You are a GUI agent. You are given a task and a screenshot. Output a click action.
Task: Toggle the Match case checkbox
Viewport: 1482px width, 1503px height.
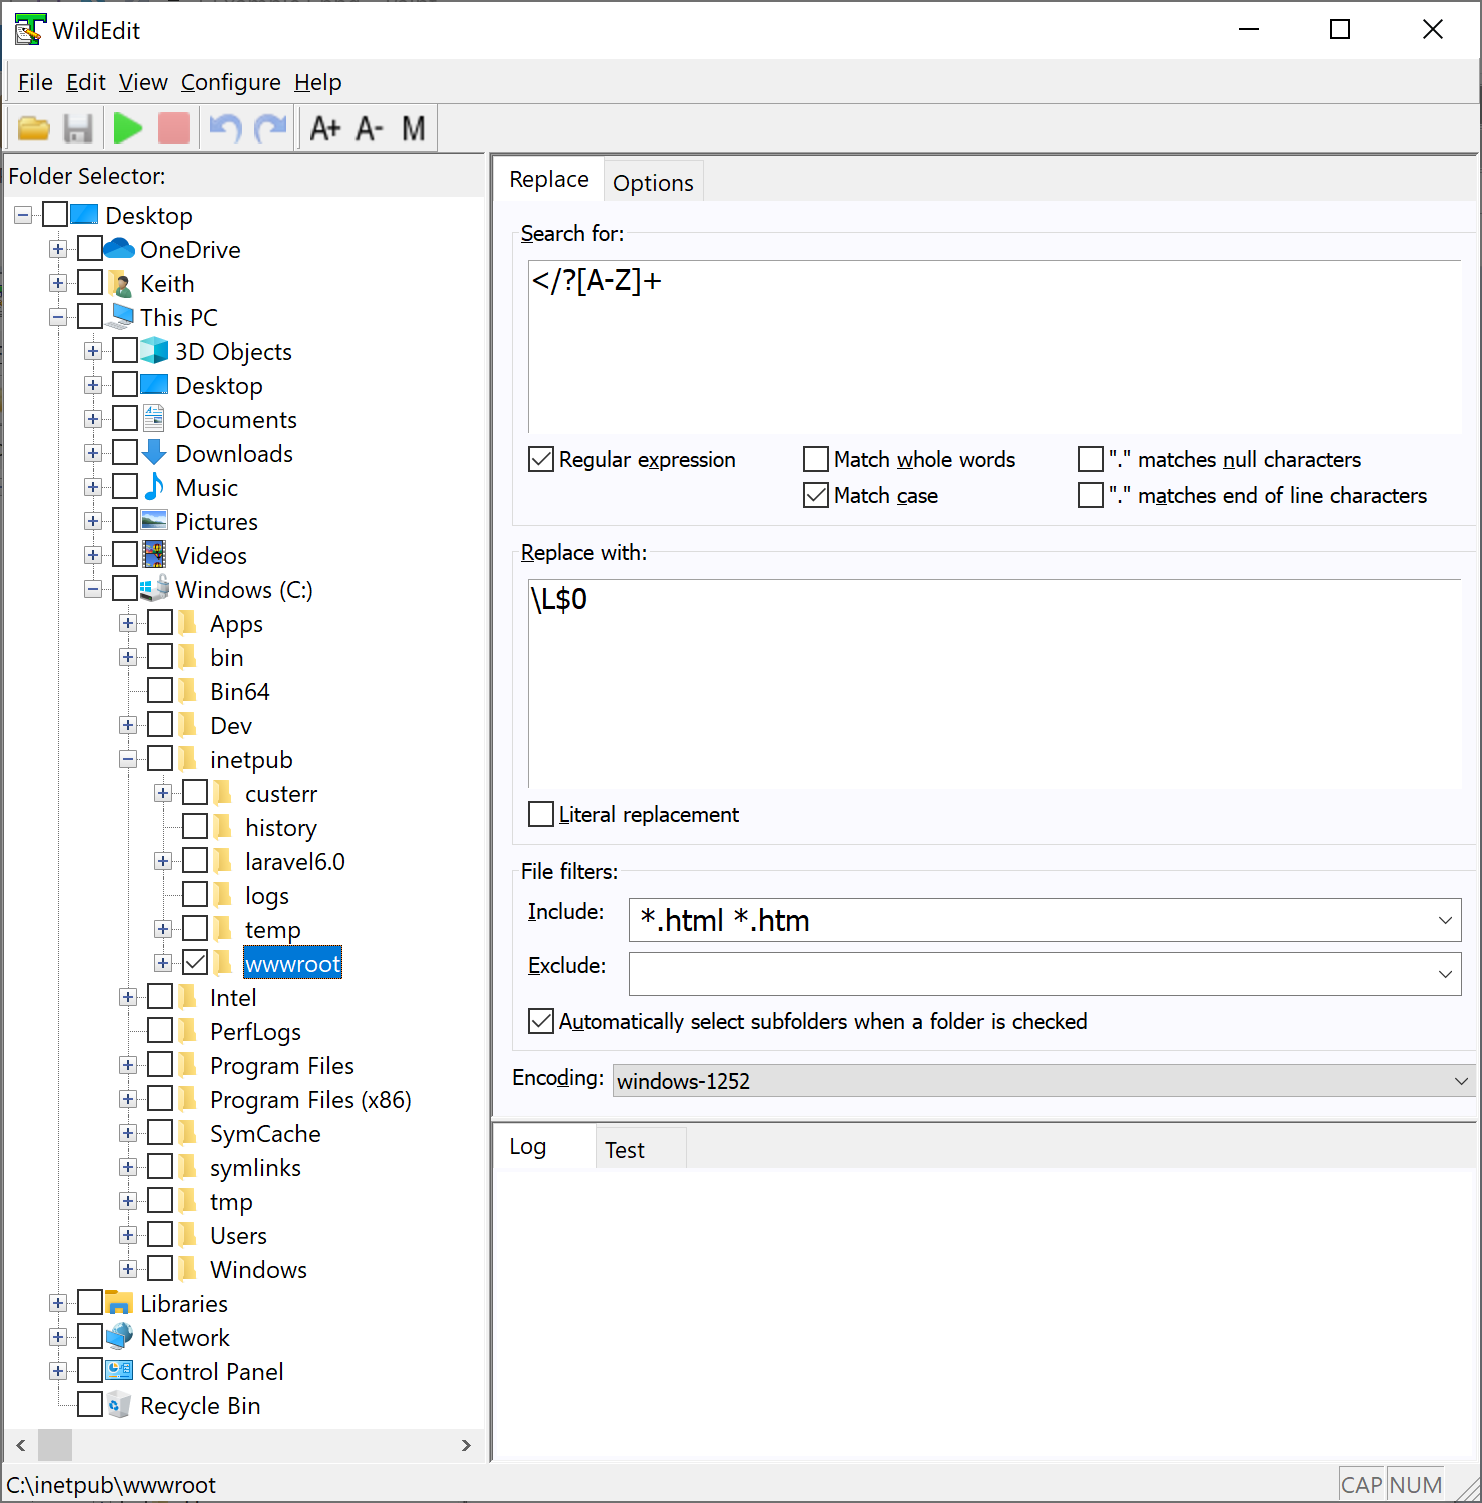coord(816,495)
